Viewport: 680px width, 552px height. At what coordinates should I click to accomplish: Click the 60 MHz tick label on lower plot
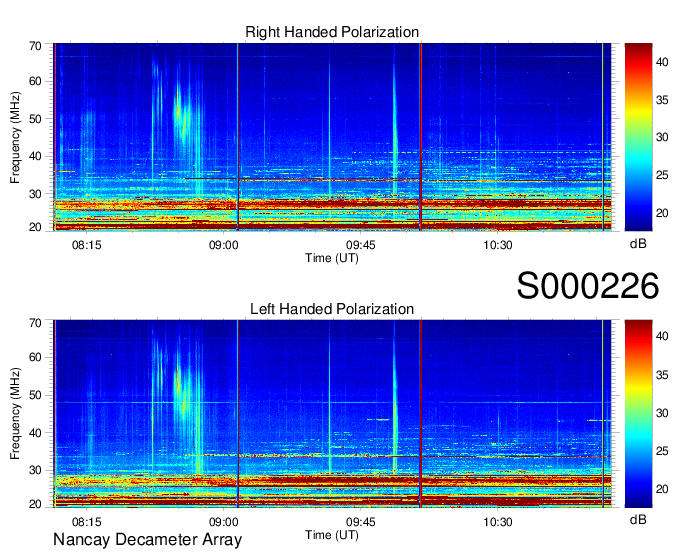coord(35,358)
